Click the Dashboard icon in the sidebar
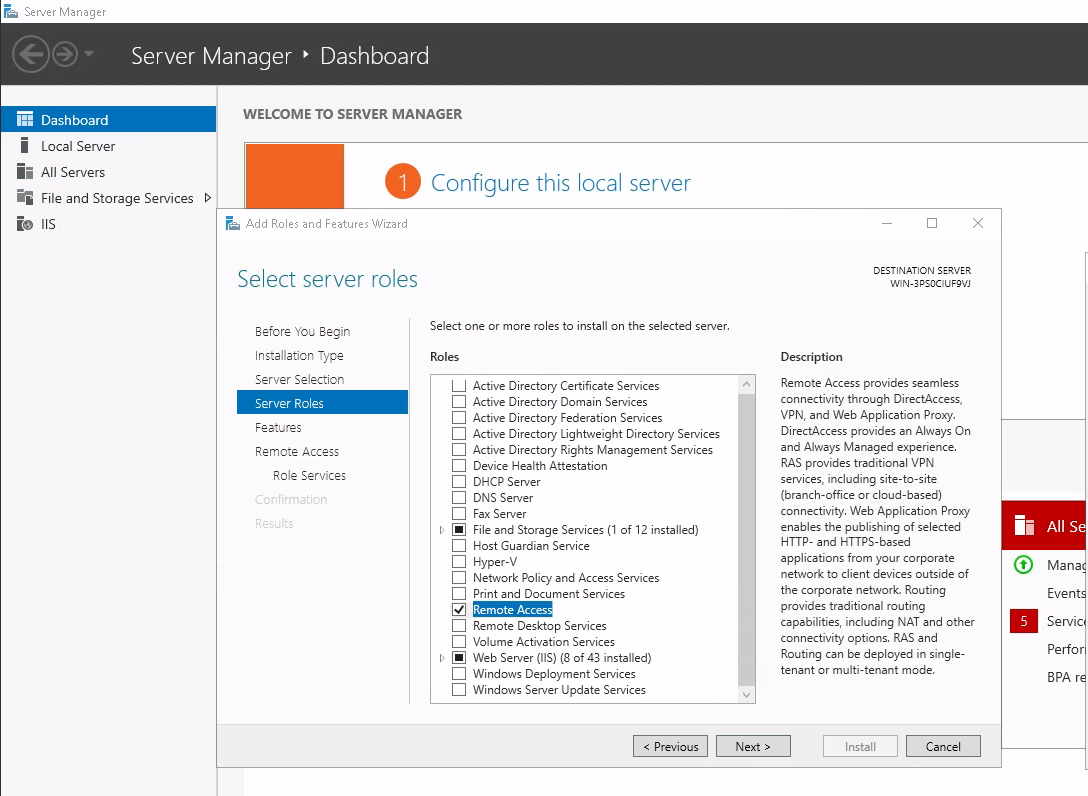Screen dimensions: 1088x796 (25, 119)
